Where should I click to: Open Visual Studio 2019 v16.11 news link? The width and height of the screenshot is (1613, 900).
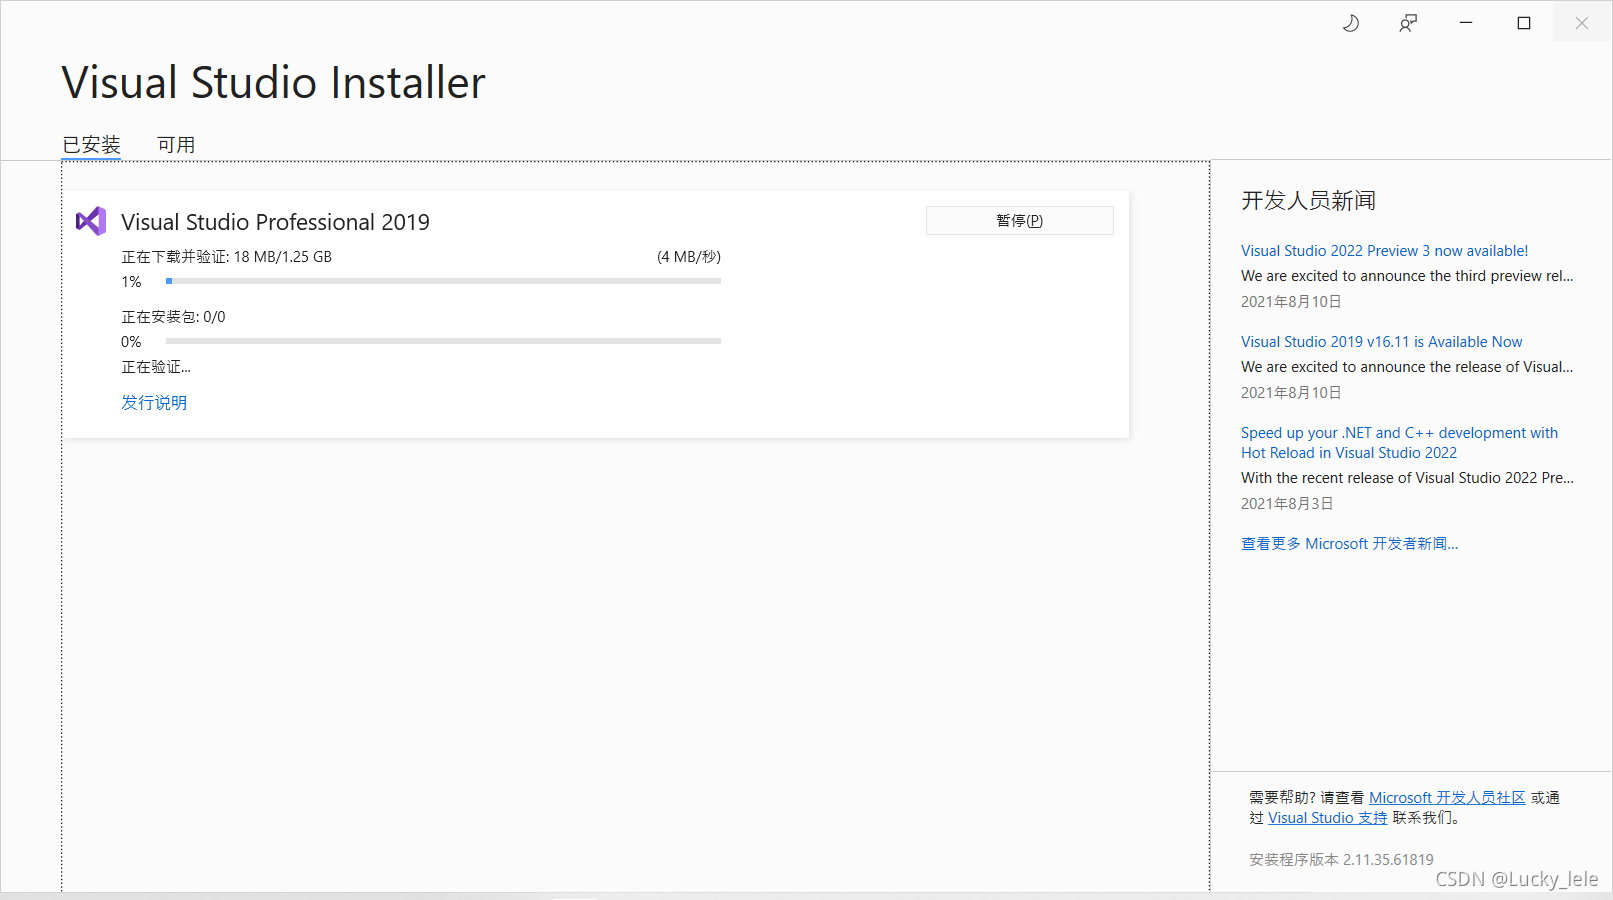point(1381,342)
